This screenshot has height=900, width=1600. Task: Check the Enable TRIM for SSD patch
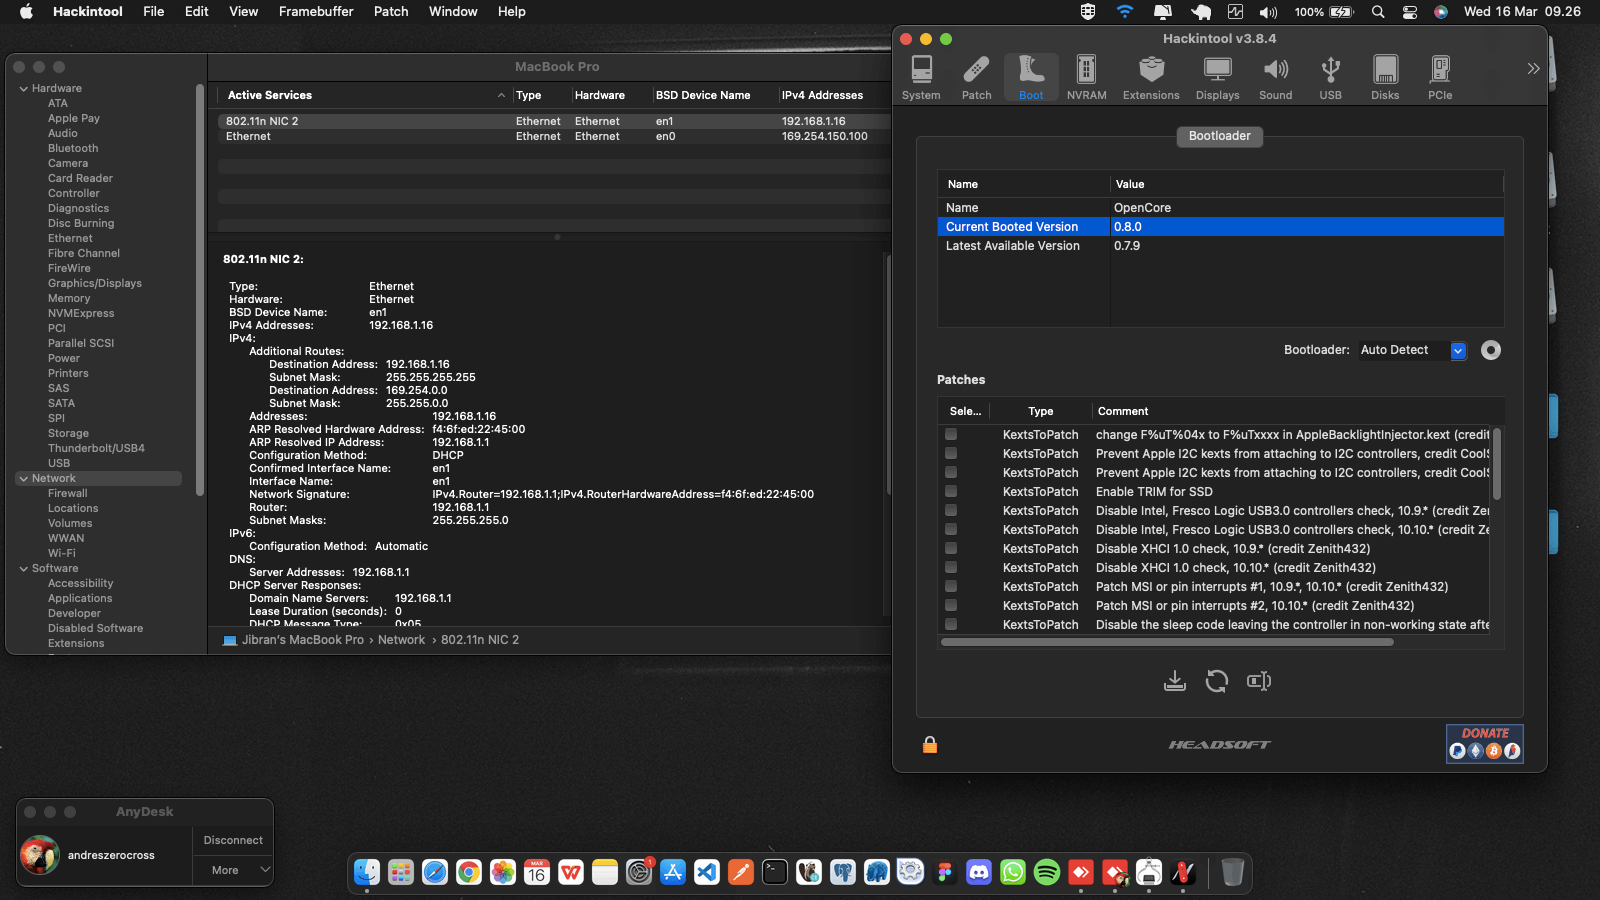(951, 491)
